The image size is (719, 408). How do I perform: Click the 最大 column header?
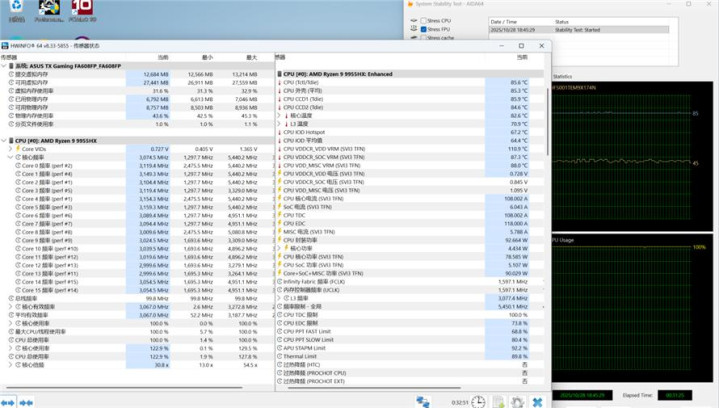pos(251,57)
